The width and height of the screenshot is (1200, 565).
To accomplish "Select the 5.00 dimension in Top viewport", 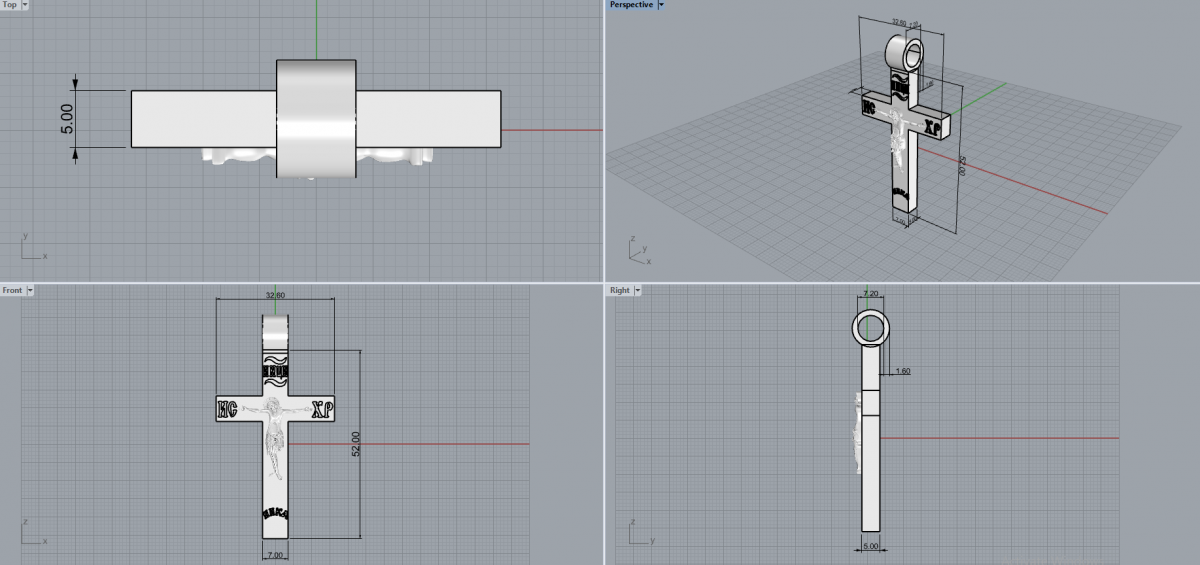I will (x=68, y=119).
